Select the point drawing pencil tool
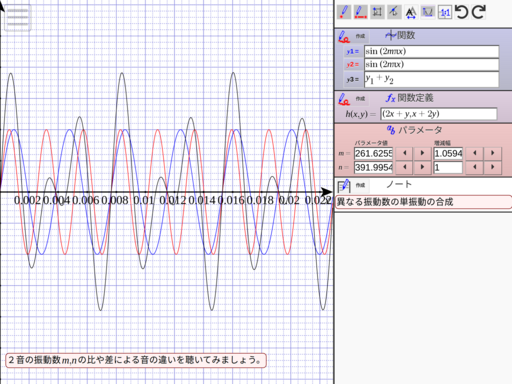Screen dimensions: 512x384 [x=344, y=12]
